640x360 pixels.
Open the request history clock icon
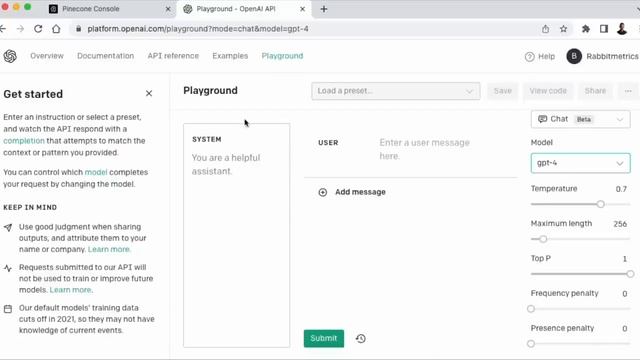click(x=360, y=338)
